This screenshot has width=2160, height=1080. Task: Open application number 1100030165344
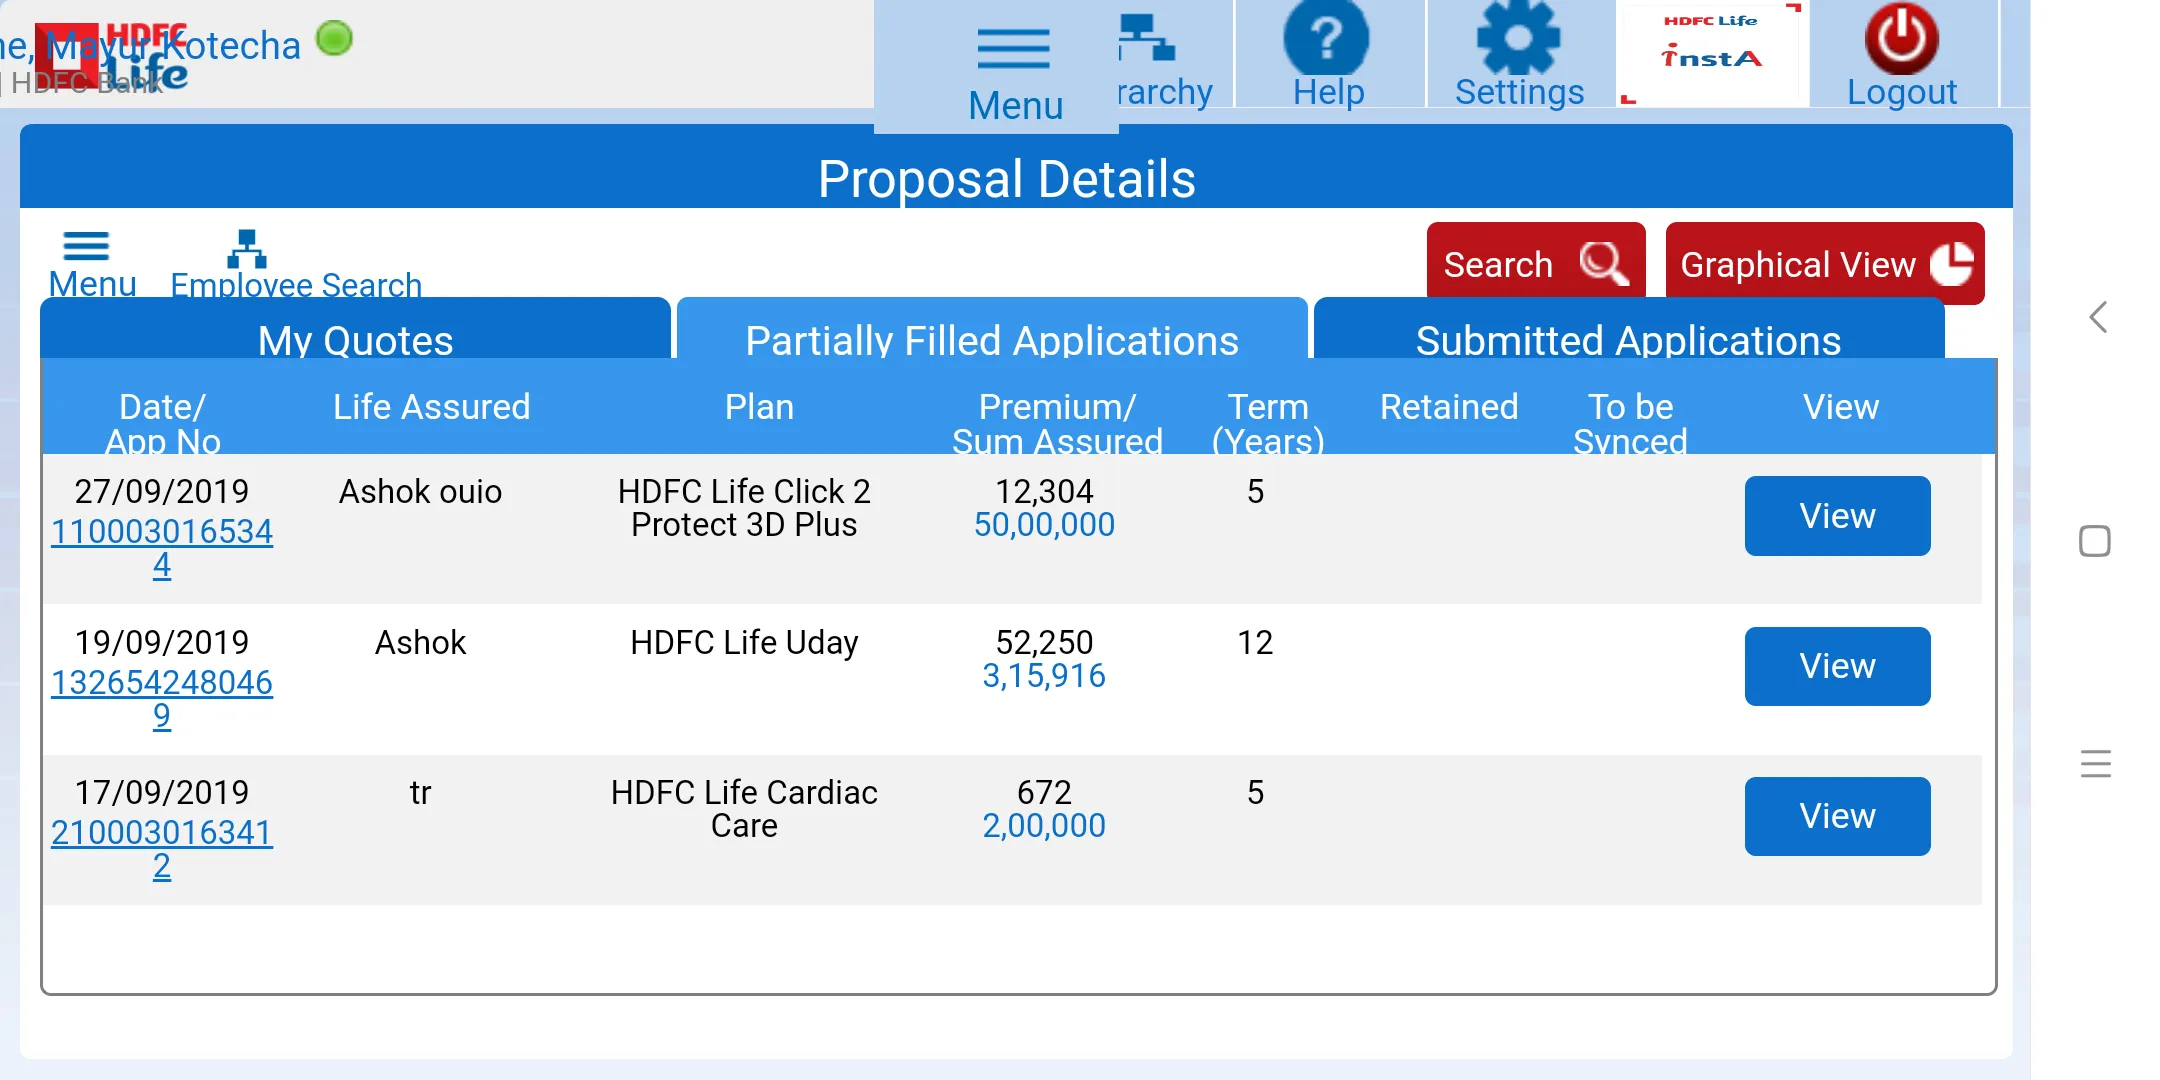tap(162, 548)
